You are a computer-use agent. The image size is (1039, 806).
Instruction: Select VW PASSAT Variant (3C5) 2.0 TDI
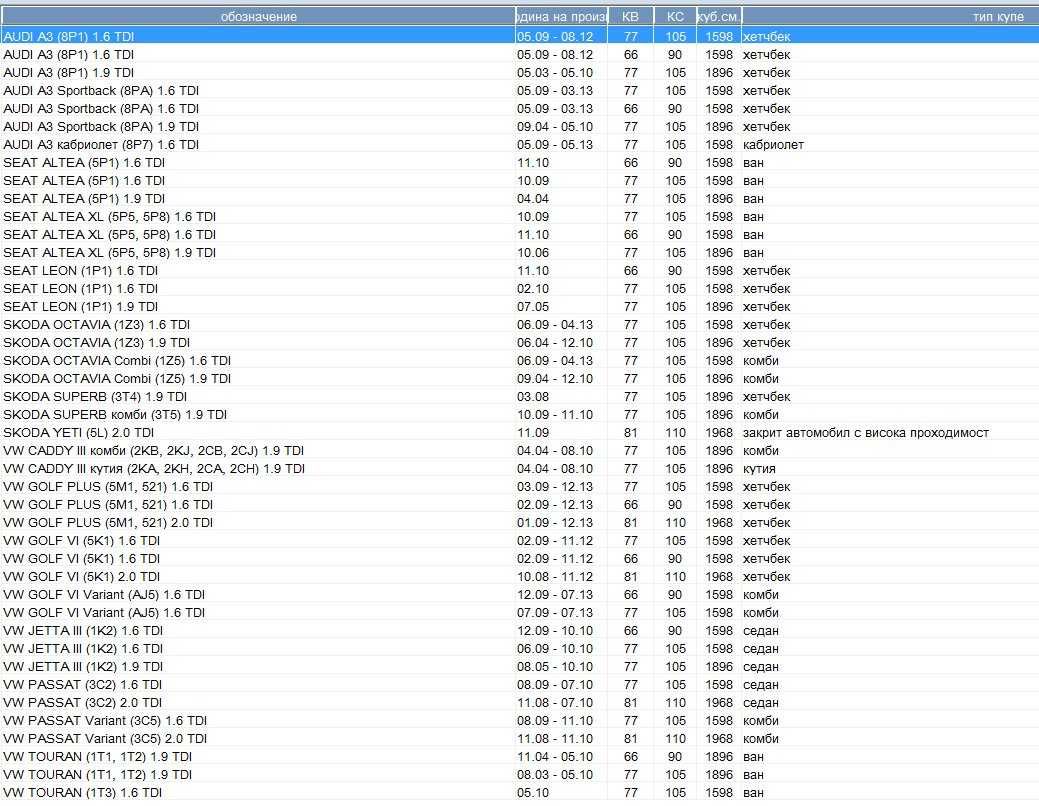tap(520, 738)
